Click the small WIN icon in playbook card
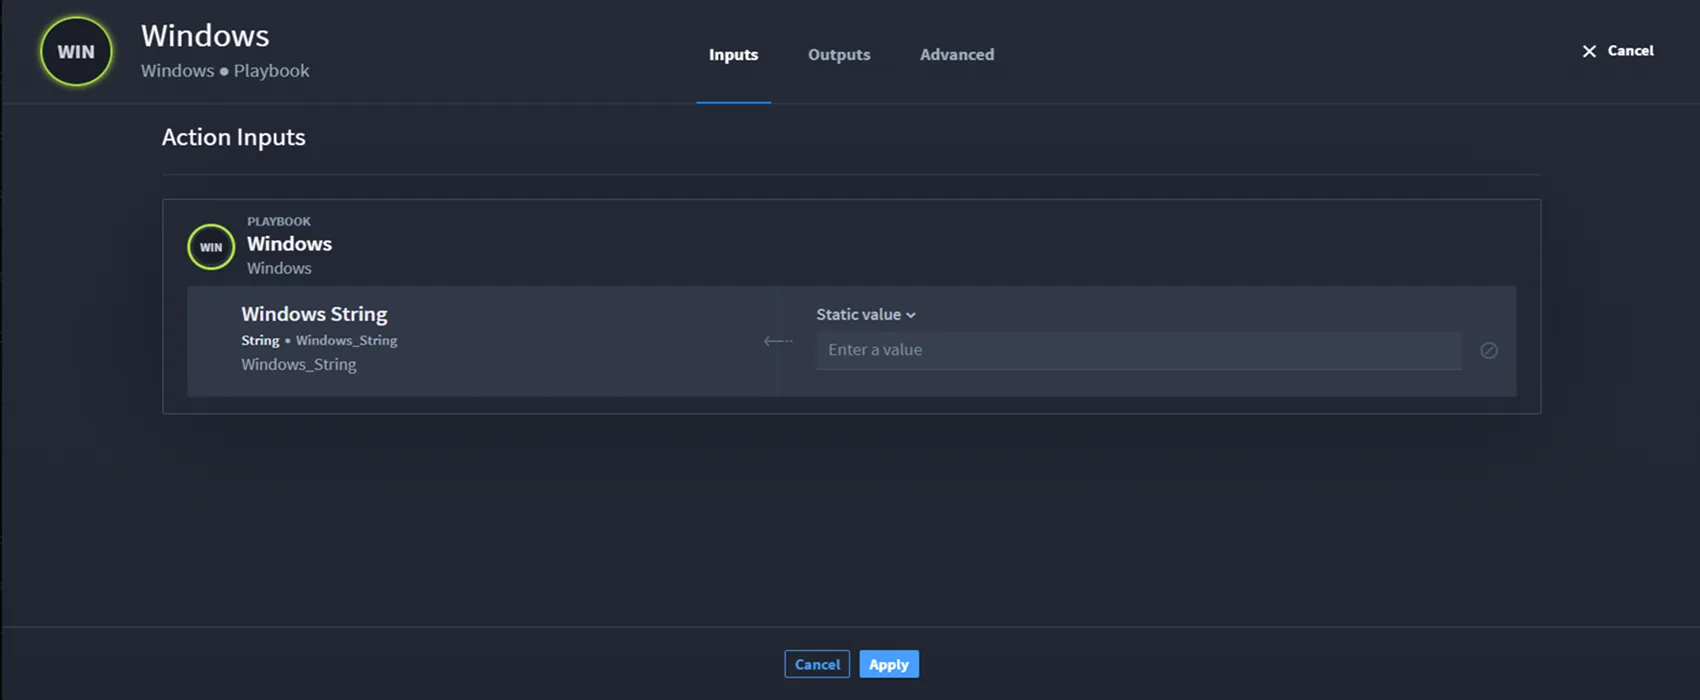The height and width of the screenshot is (700, 1700). (x=211, y=247)
